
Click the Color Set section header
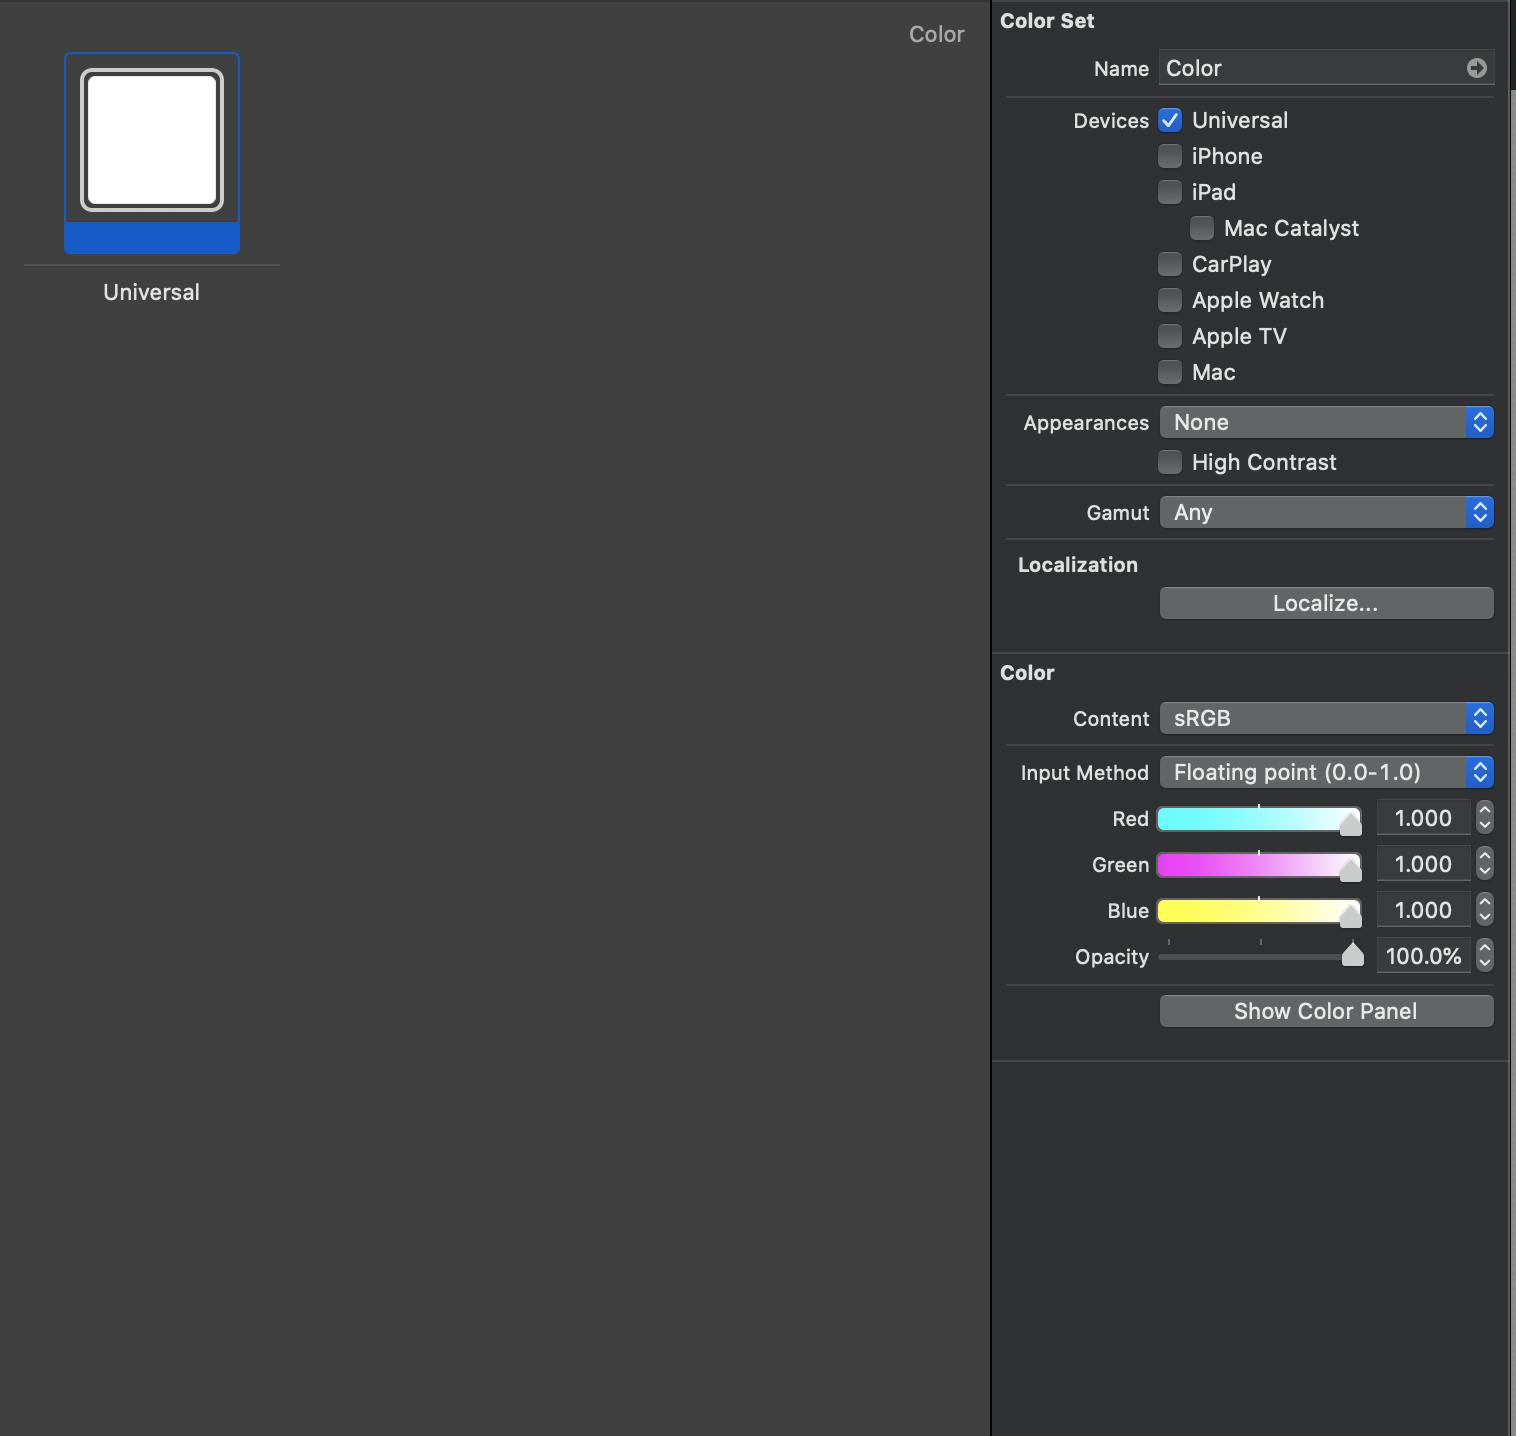point(1047,21)
